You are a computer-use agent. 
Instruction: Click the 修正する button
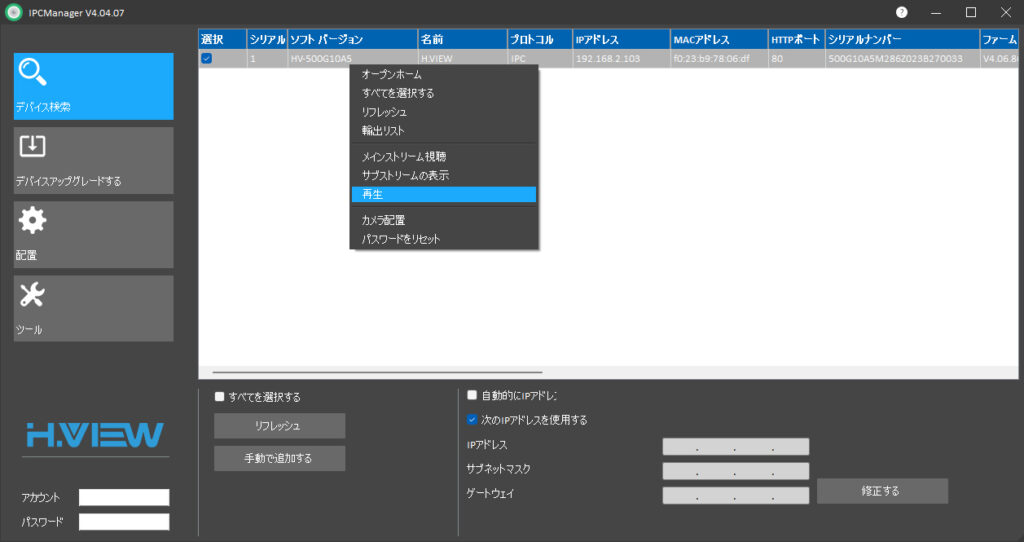click(x=882, y=491)
